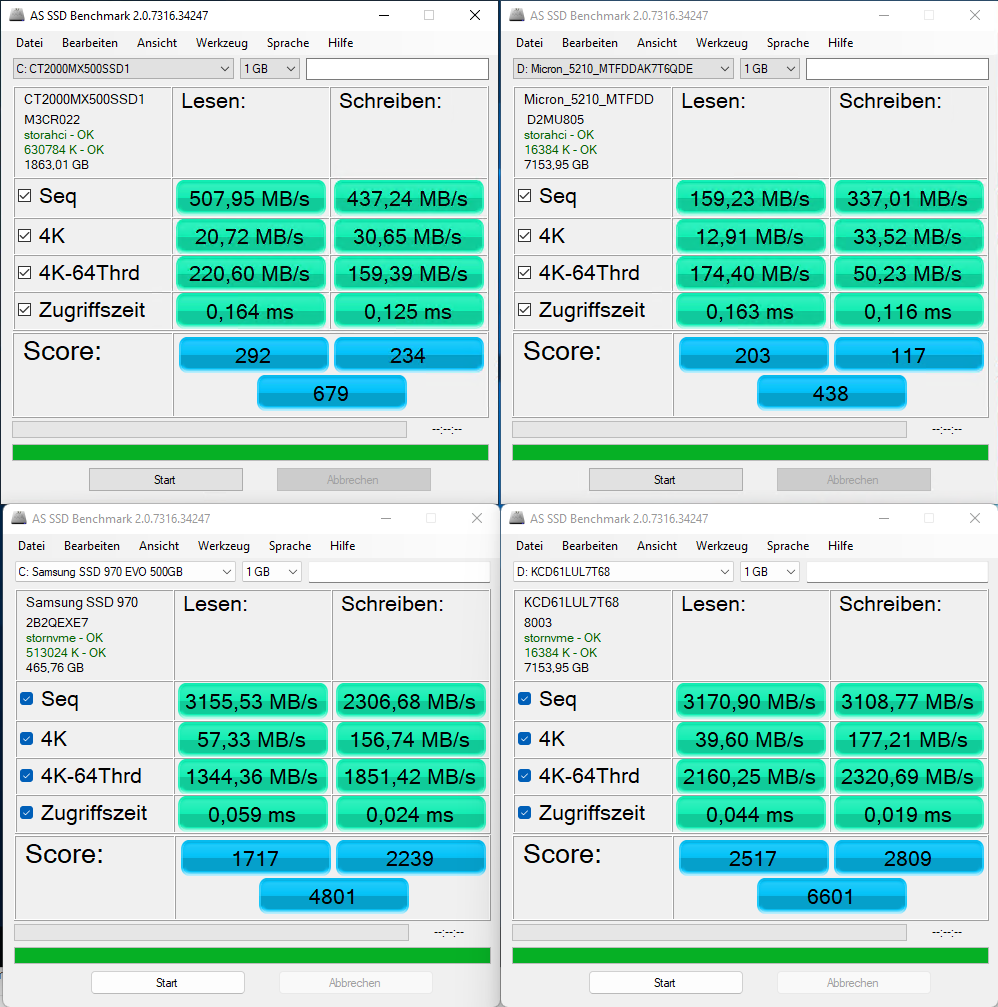Open drive dropdown showing C: Samsung SSD 970 EVO

click(x=125, y=572)
